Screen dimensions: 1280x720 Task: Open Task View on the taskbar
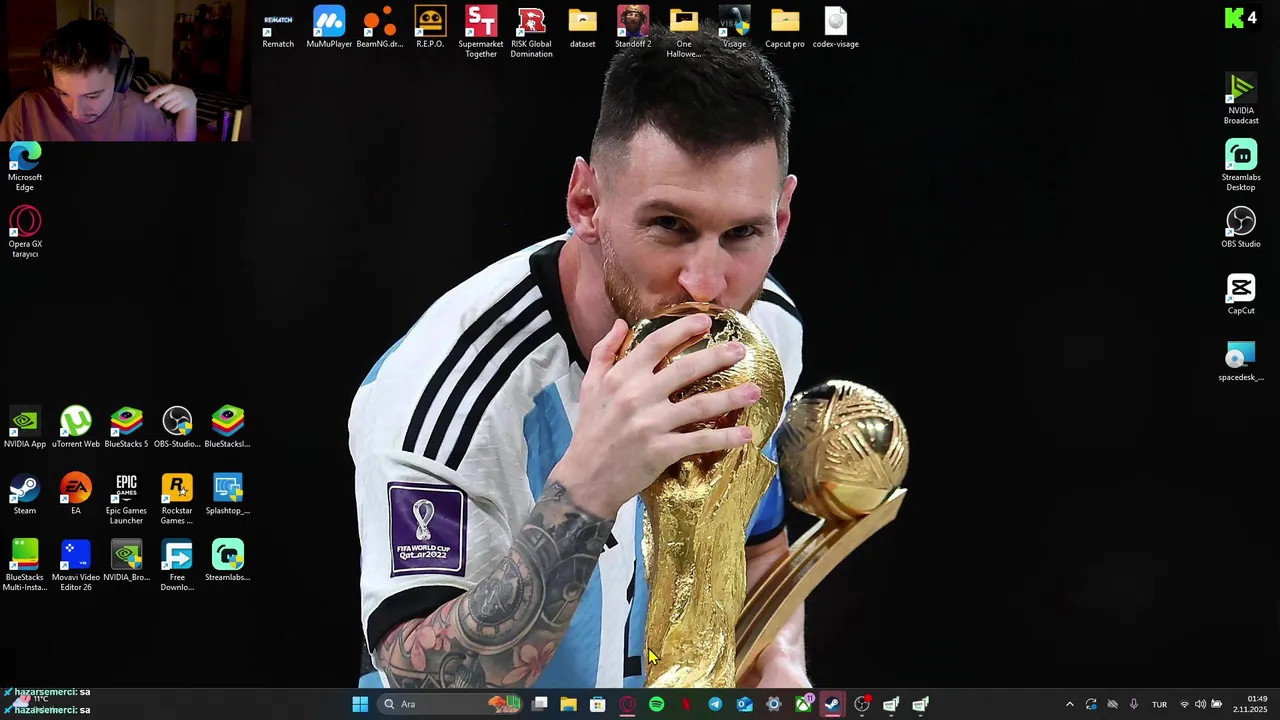(x=540, y=704)
